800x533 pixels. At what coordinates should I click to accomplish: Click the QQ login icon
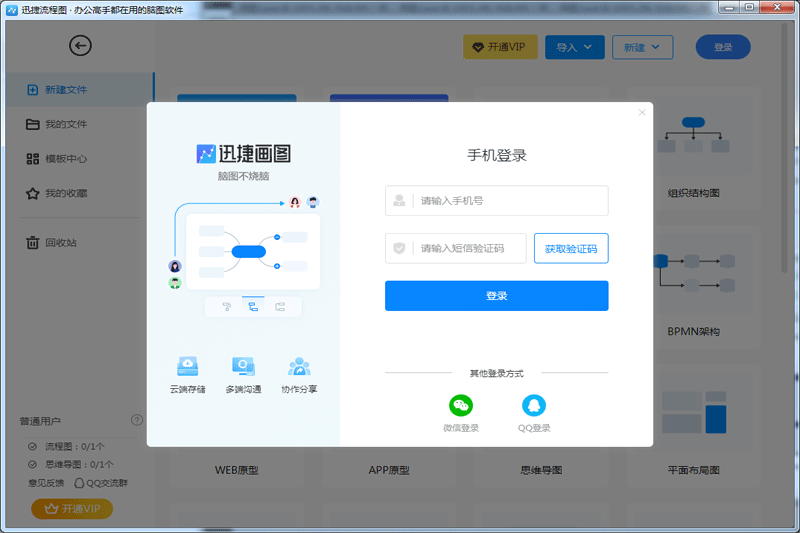(x=534, y=405)
